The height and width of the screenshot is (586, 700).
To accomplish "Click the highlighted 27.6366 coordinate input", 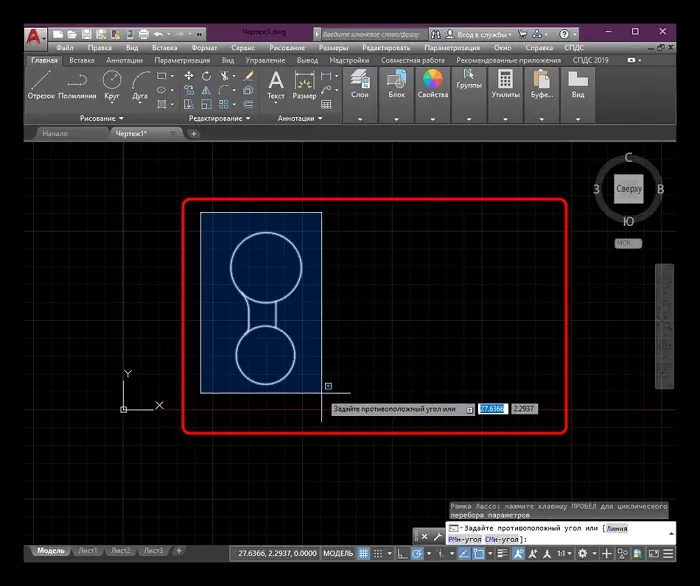I will [492, 409].
